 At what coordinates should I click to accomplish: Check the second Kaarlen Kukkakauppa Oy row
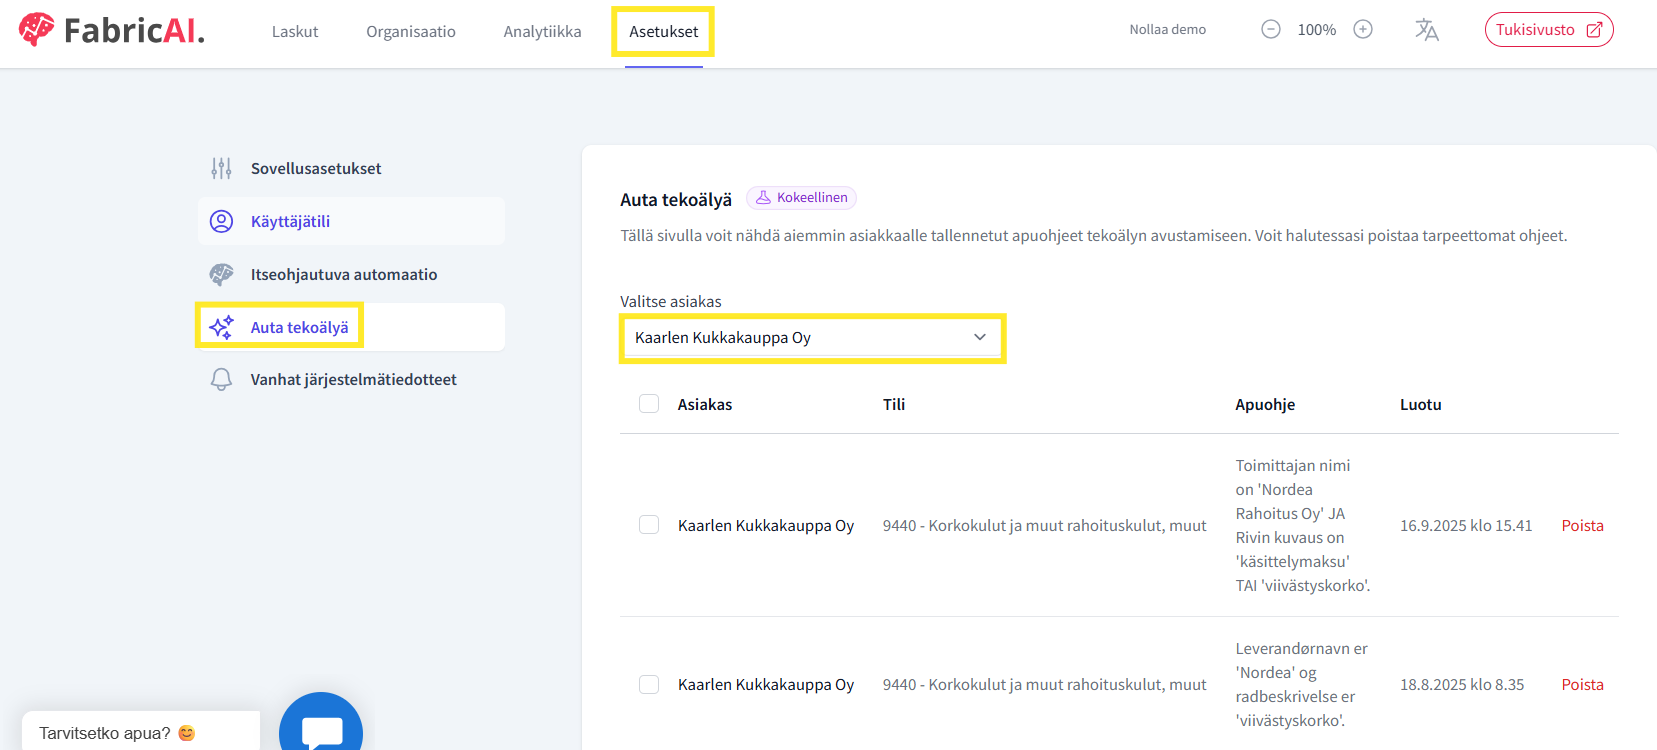click(x=649, y=684)
